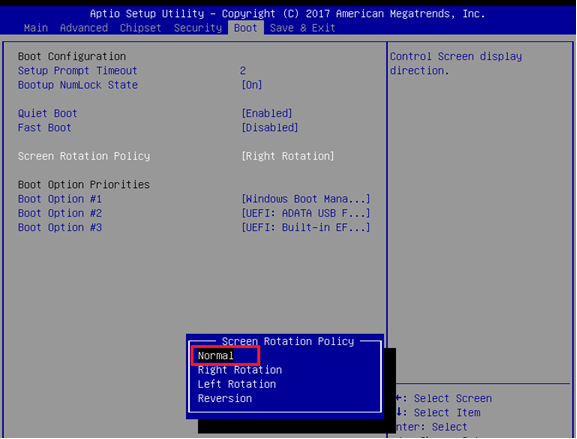Pick Left Rotation in the popup list

pos(237,384)
